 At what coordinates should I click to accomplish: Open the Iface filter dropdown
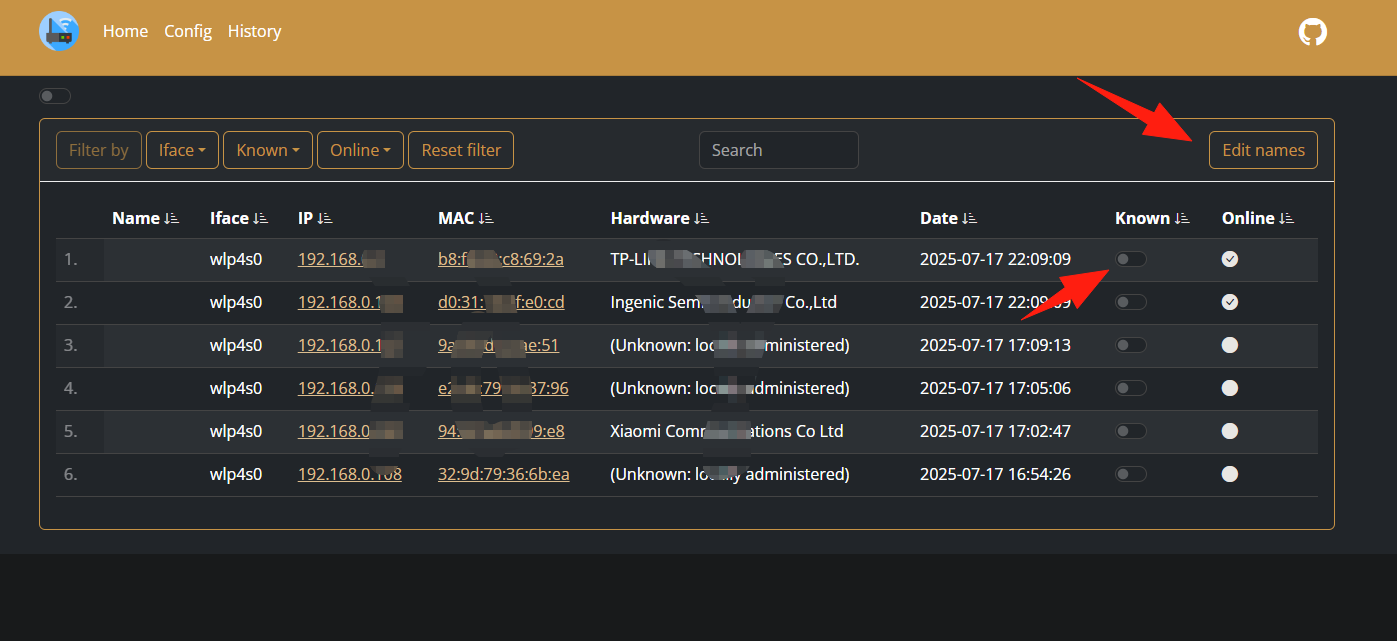coord(182,150)
